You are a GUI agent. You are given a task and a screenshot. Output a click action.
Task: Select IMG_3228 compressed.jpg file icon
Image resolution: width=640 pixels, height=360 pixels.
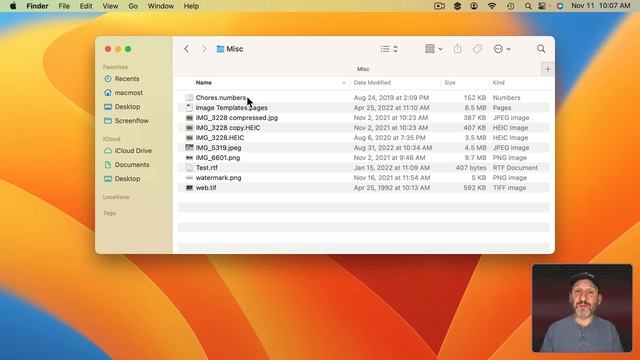[x=189, y=118]
